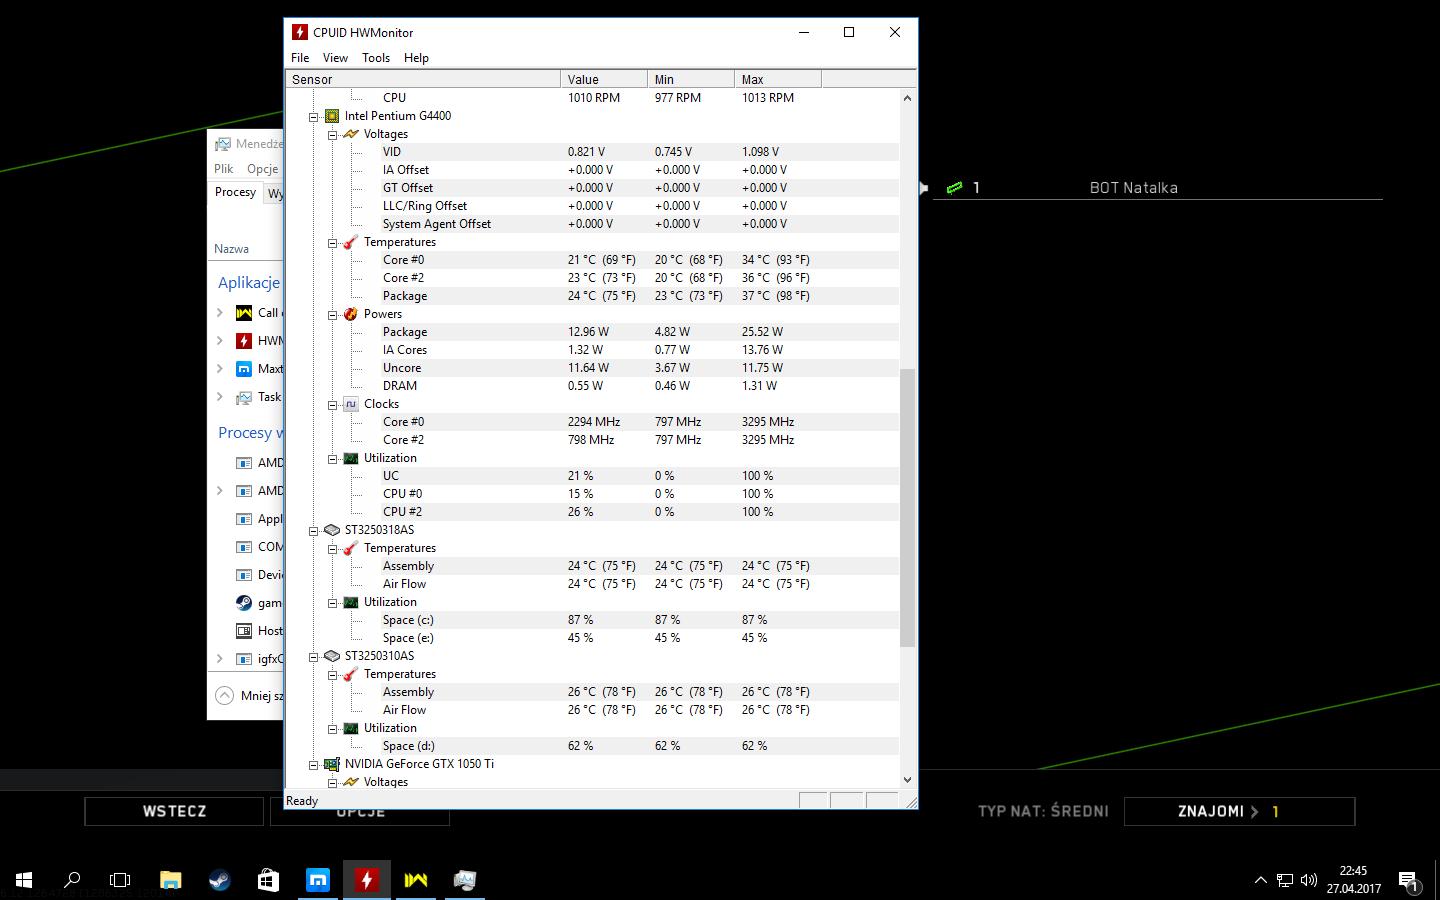Show hidden tray icons chevron
The height and width of the screenshot is (900, 1440).
(x=1260, y=880)
